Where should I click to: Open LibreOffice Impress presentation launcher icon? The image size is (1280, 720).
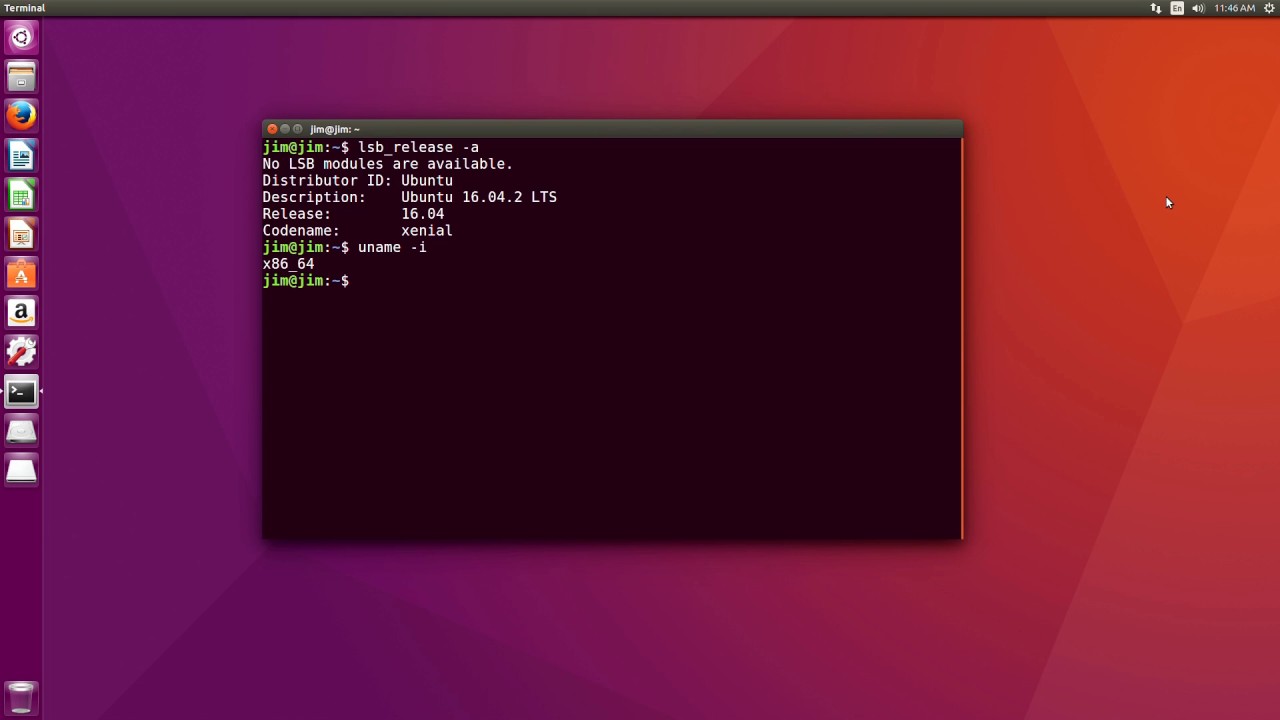pos(21,234)
